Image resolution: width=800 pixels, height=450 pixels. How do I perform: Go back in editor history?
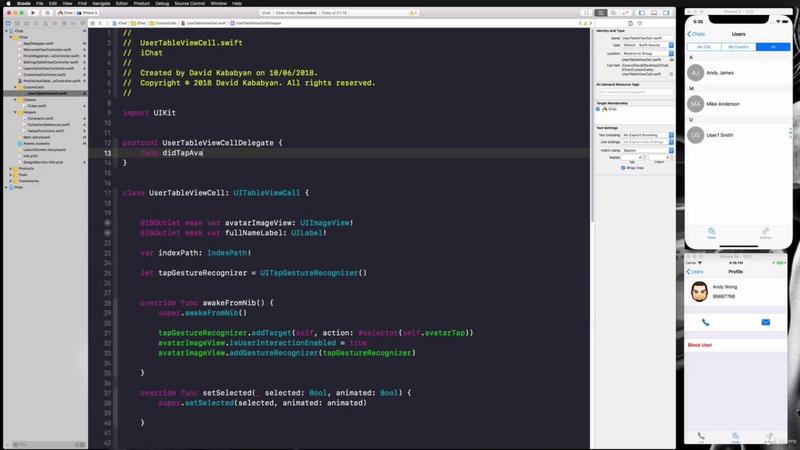click(x=100, y=23)
